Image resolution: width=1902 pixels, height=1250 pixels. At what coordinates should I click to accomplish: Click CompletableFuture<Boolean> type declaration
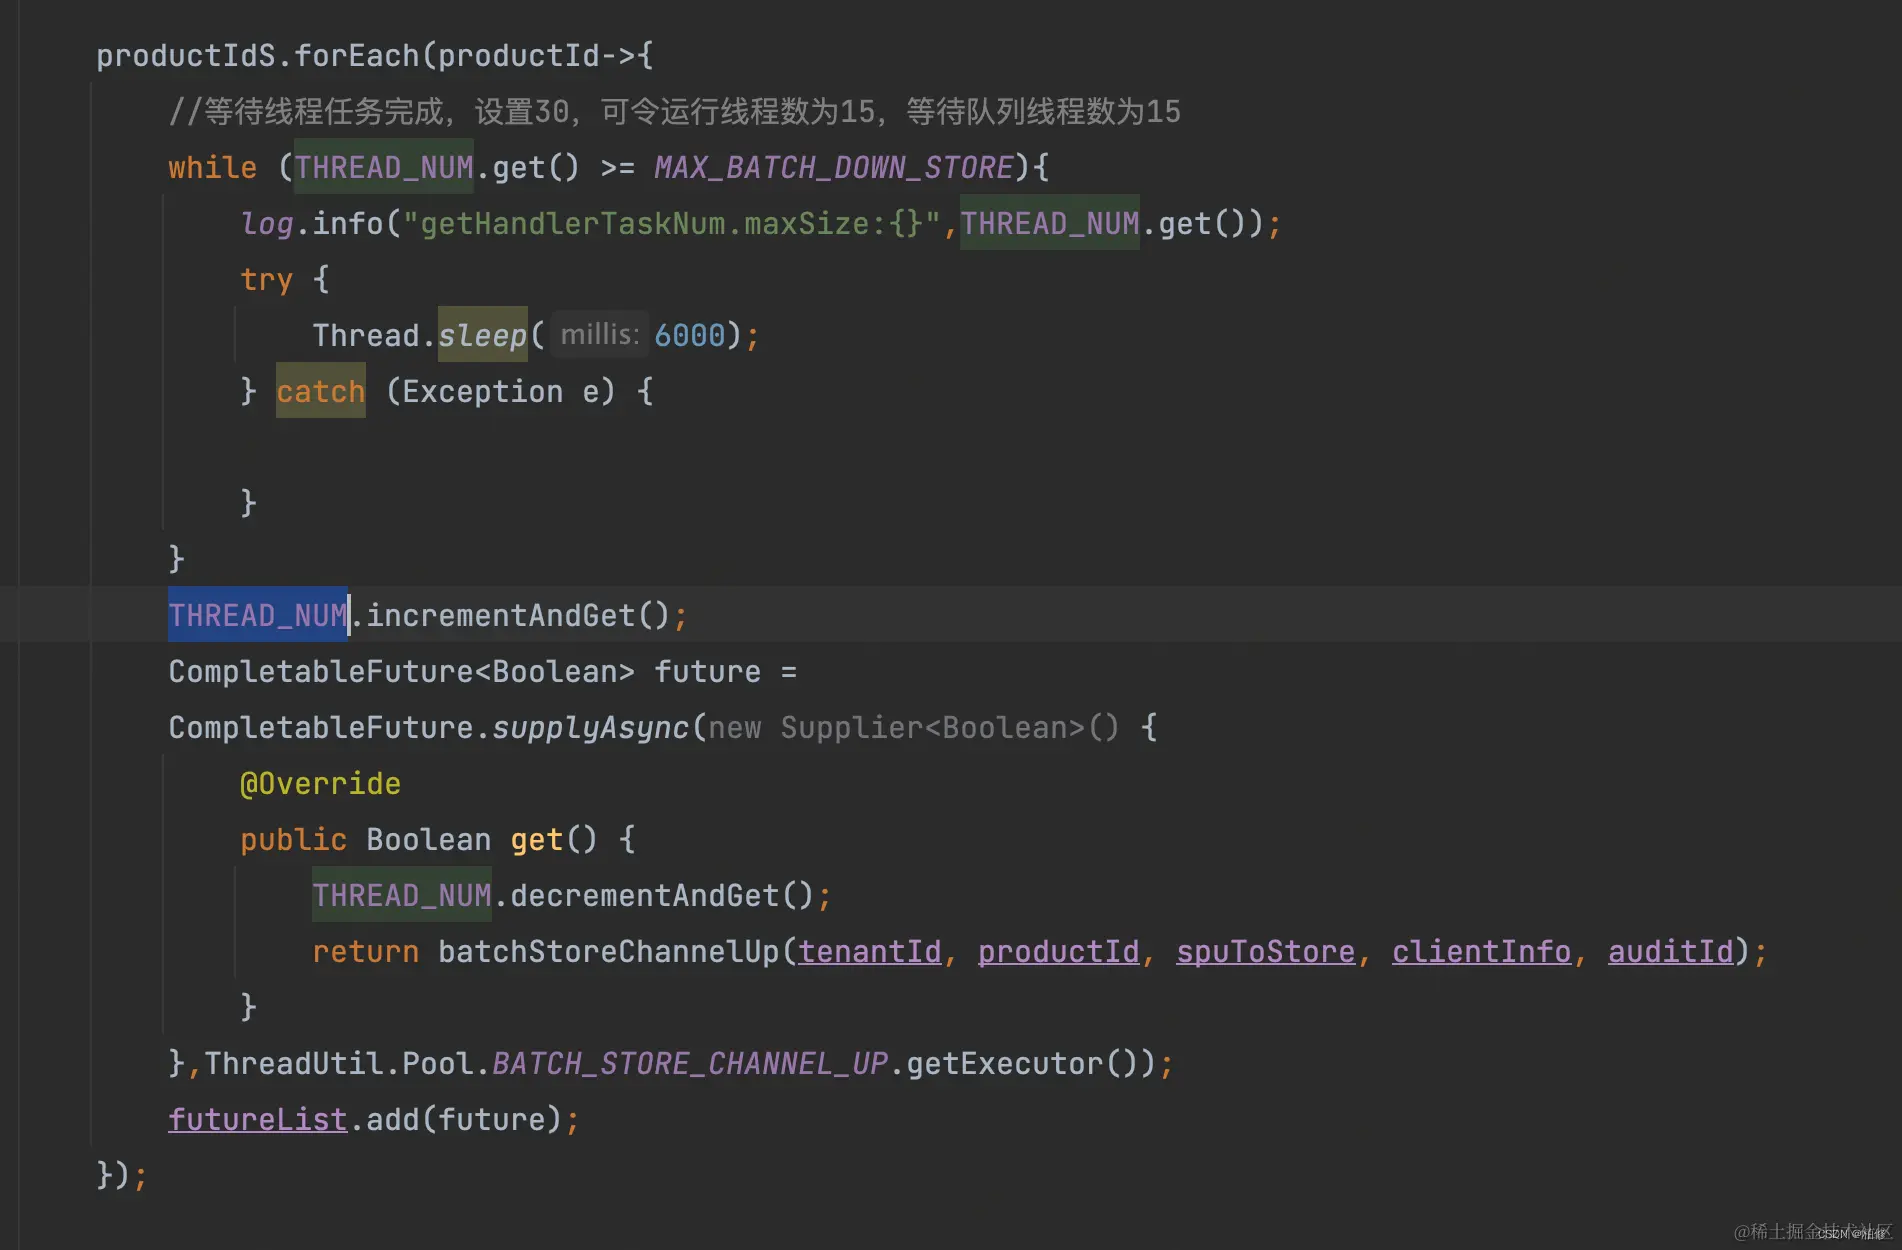402,672
